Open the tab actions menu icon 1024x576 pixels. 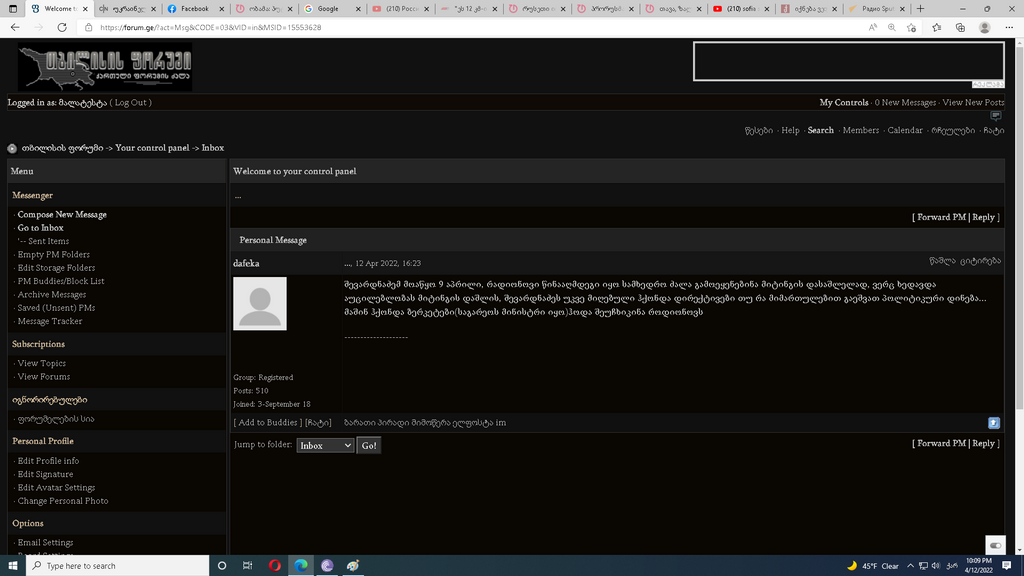point(12,8)
